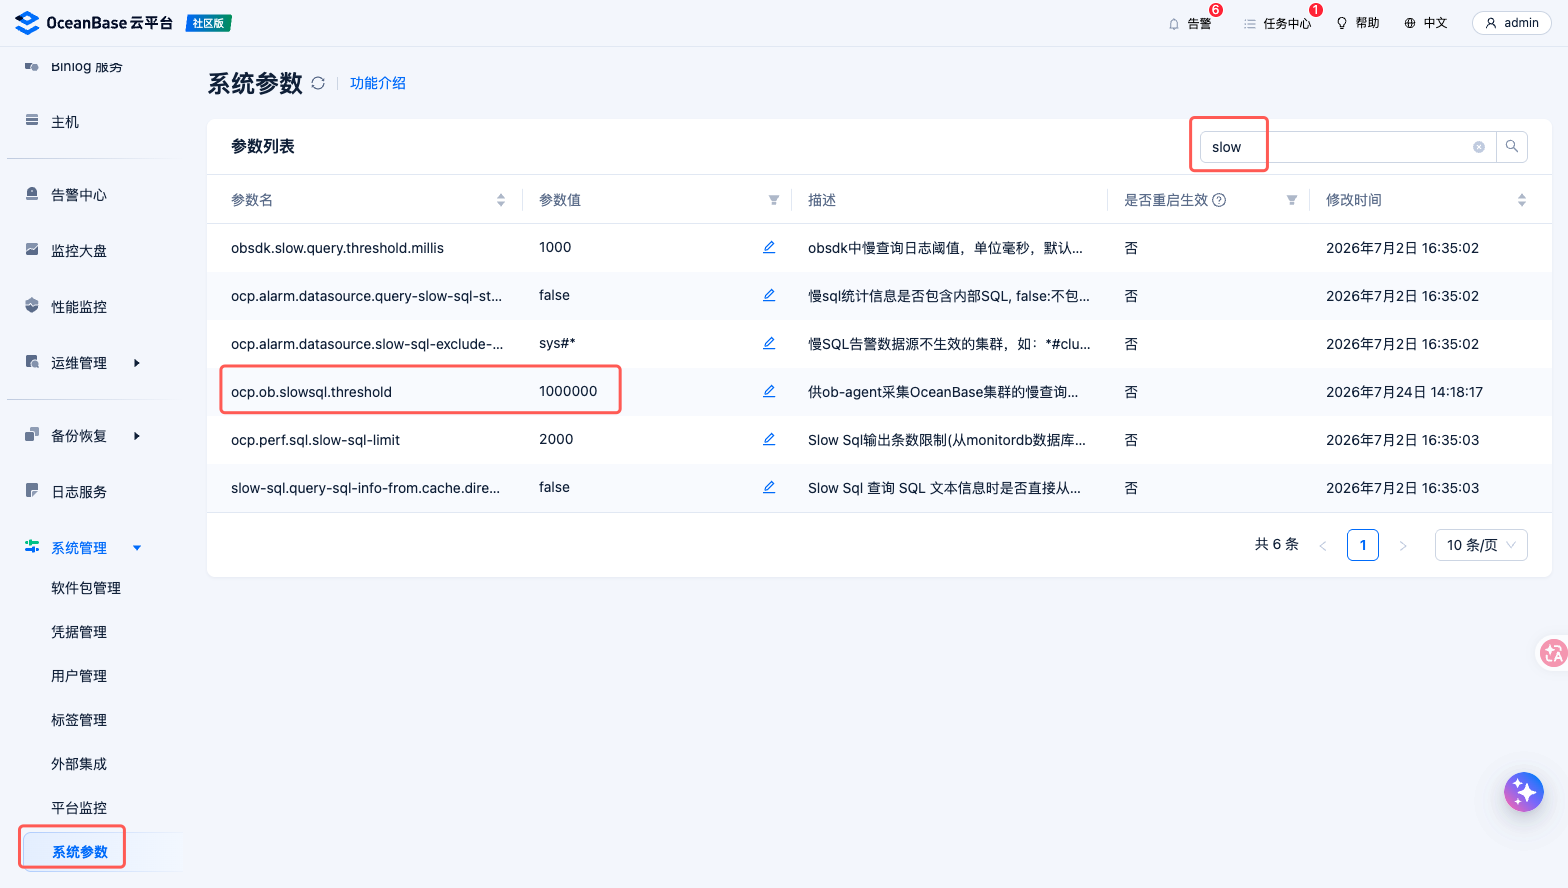The height and width of the screenshot is (888, 1568).
Task: Open 外部集成 menu item
Action: coord(79,764)
